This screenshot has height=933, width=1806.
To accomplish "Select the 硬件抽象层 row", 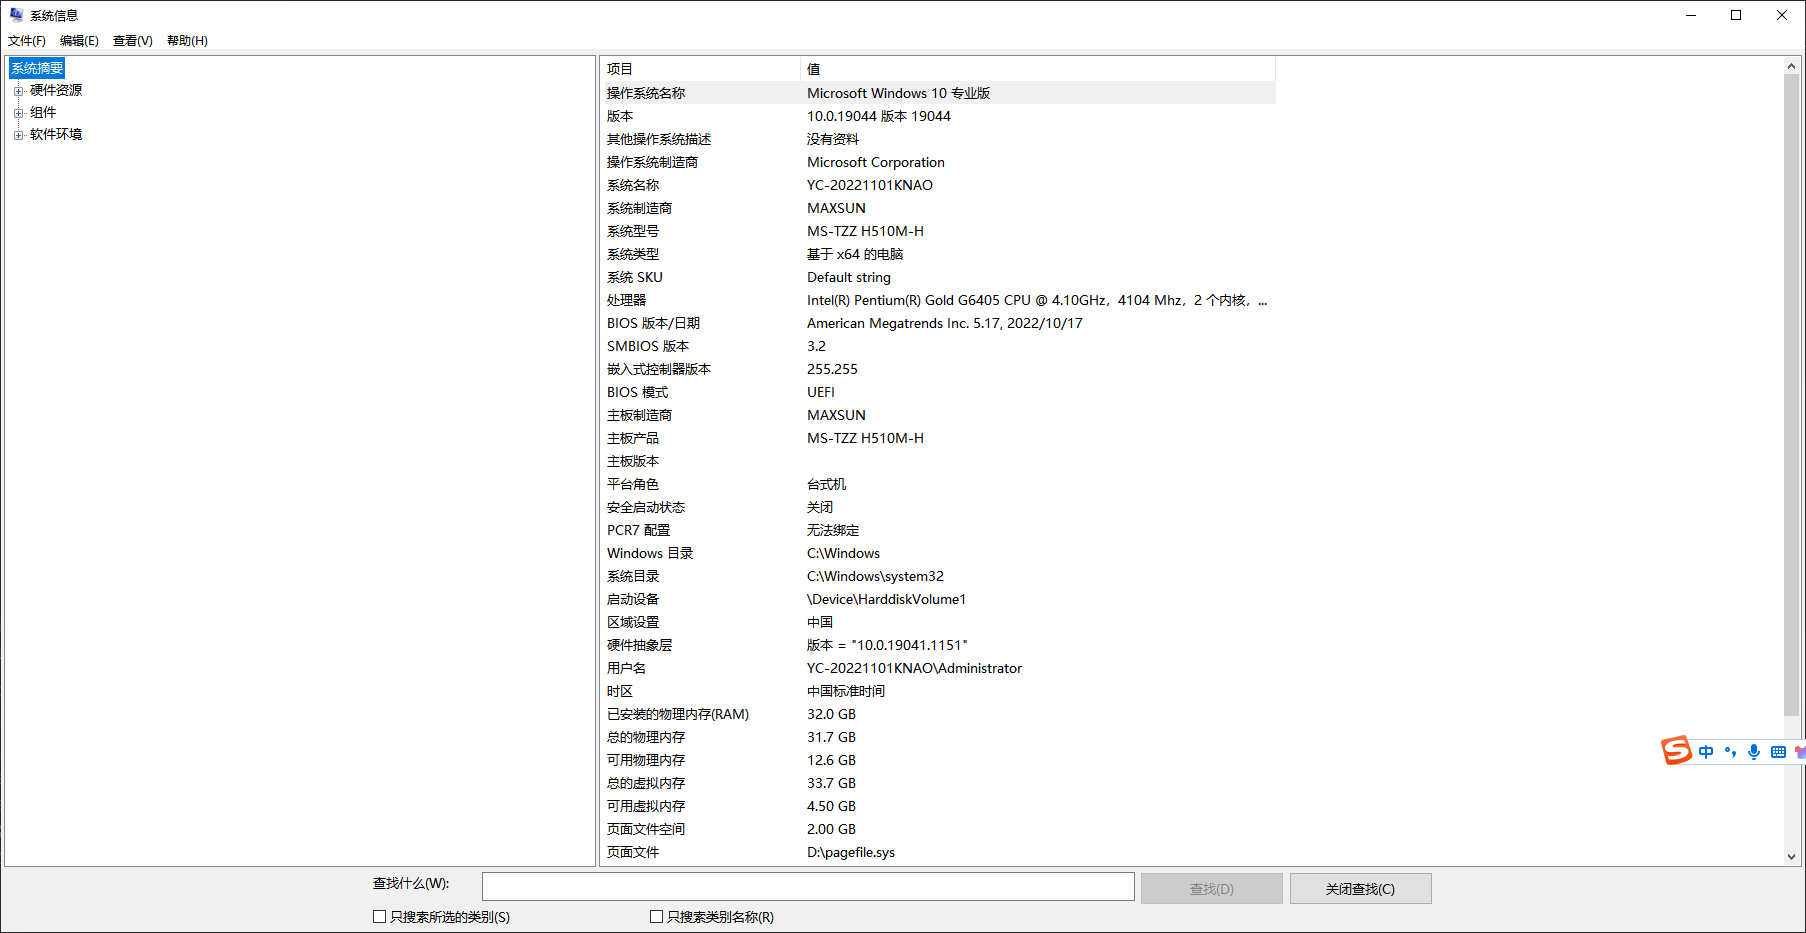I will (938, 645).
